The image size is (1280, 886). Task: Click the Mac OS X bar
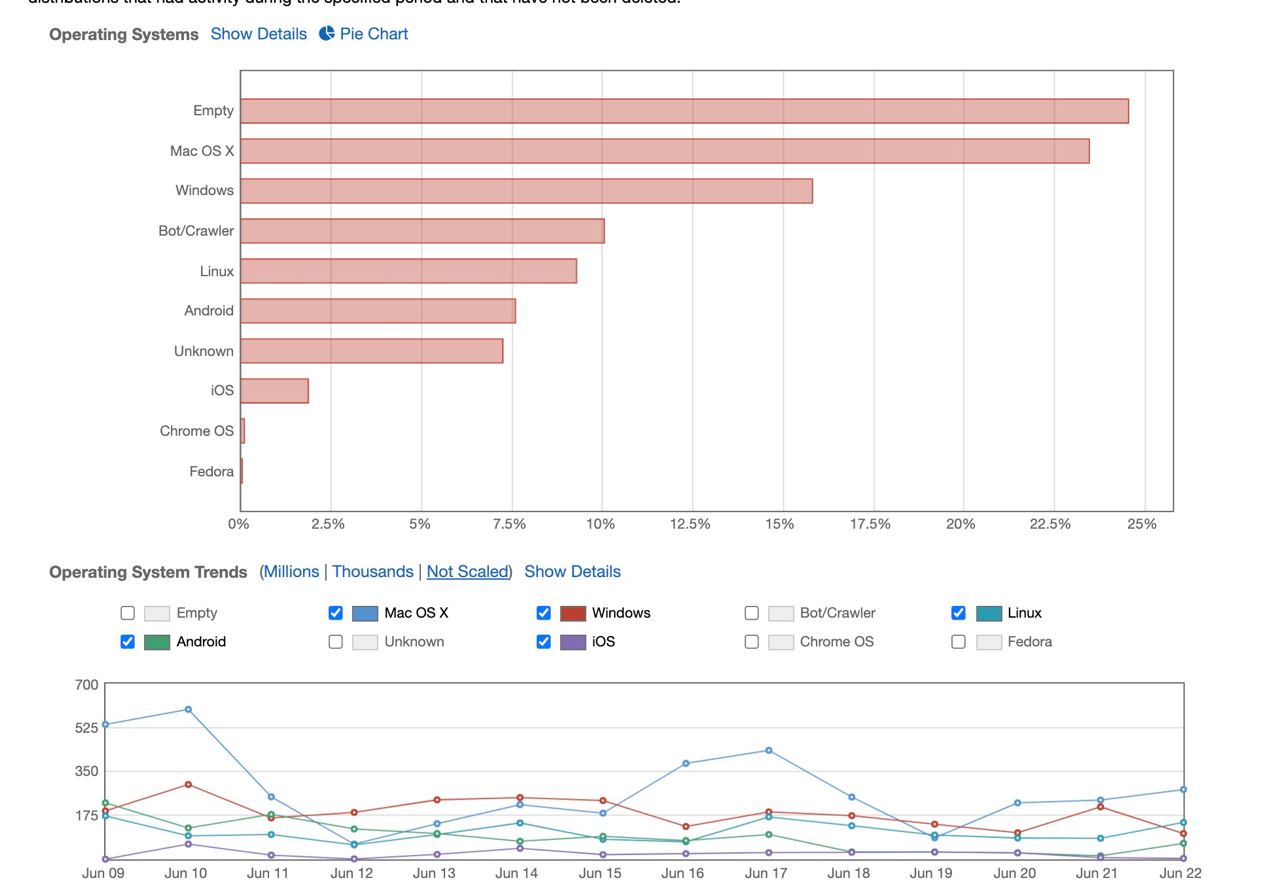pyautogui.click(x=664, y=151)
